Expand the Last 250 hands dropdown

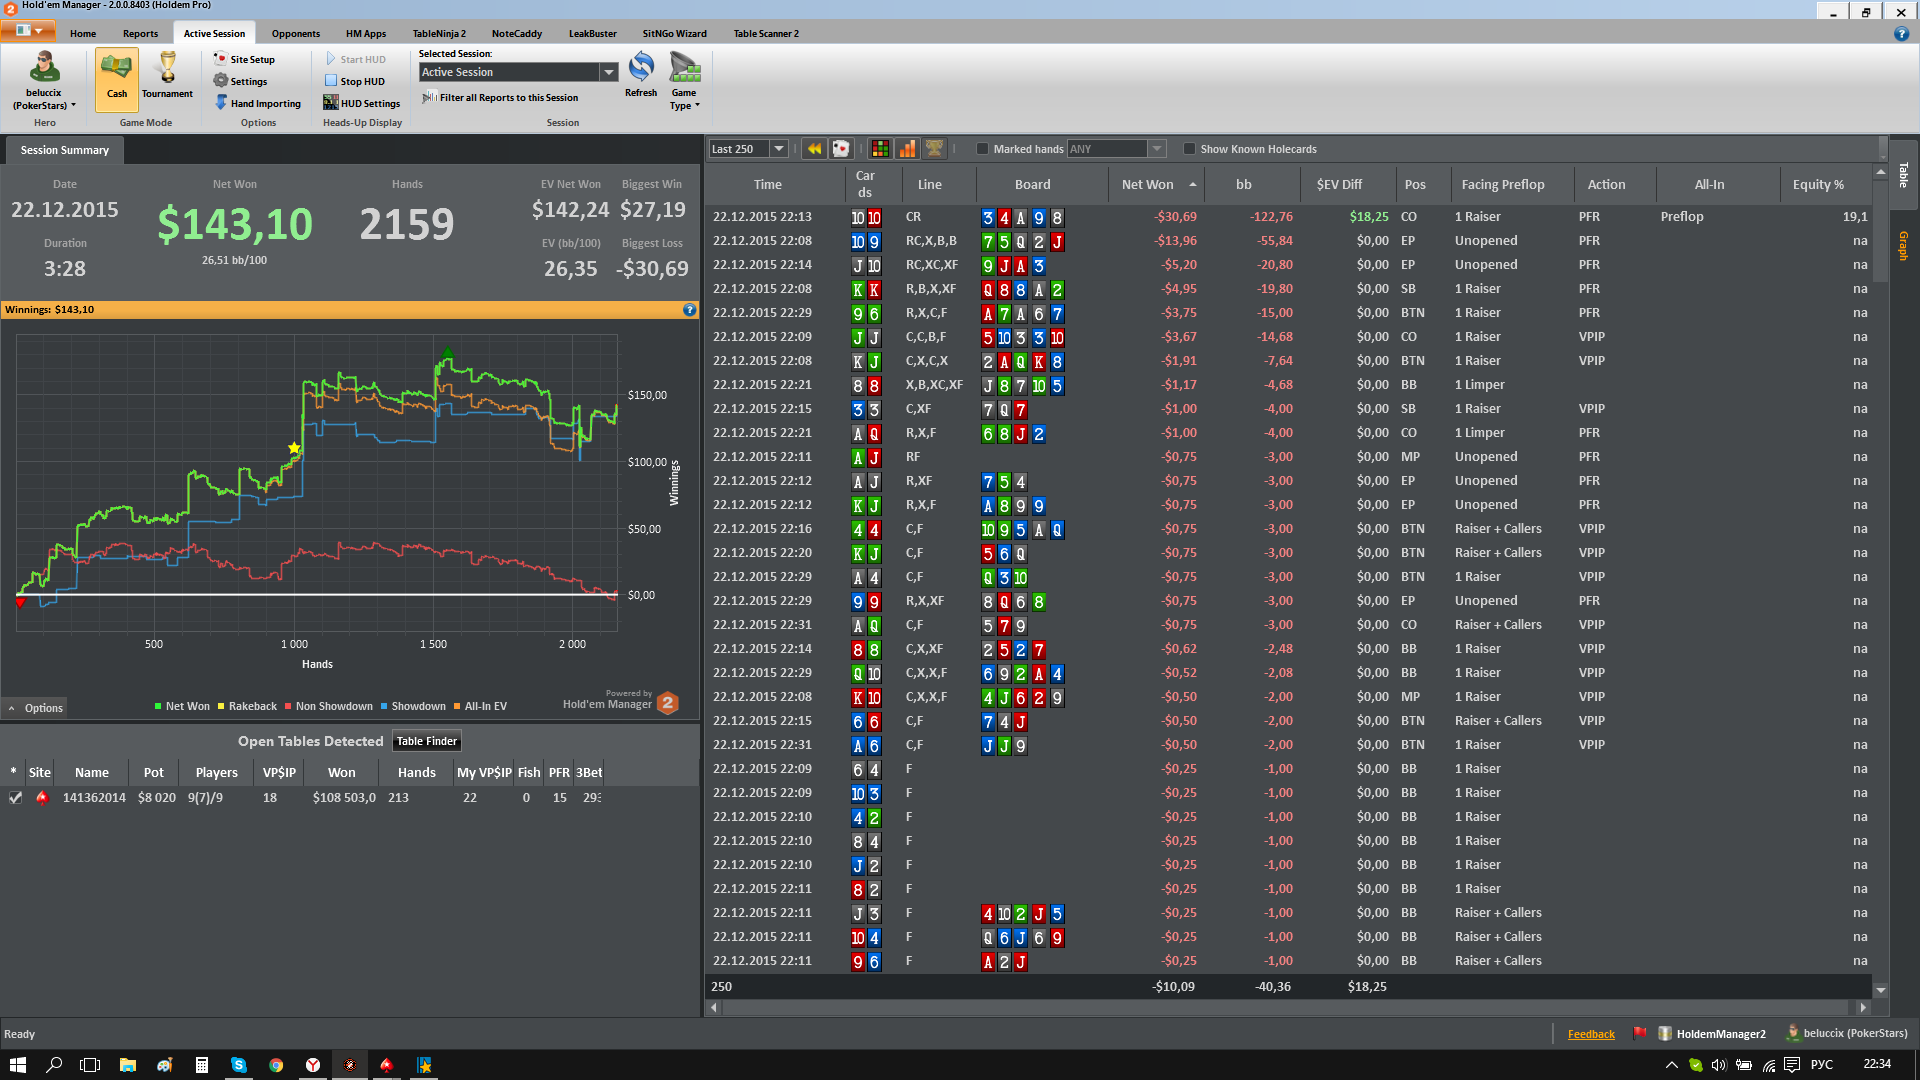pos(778,149)
